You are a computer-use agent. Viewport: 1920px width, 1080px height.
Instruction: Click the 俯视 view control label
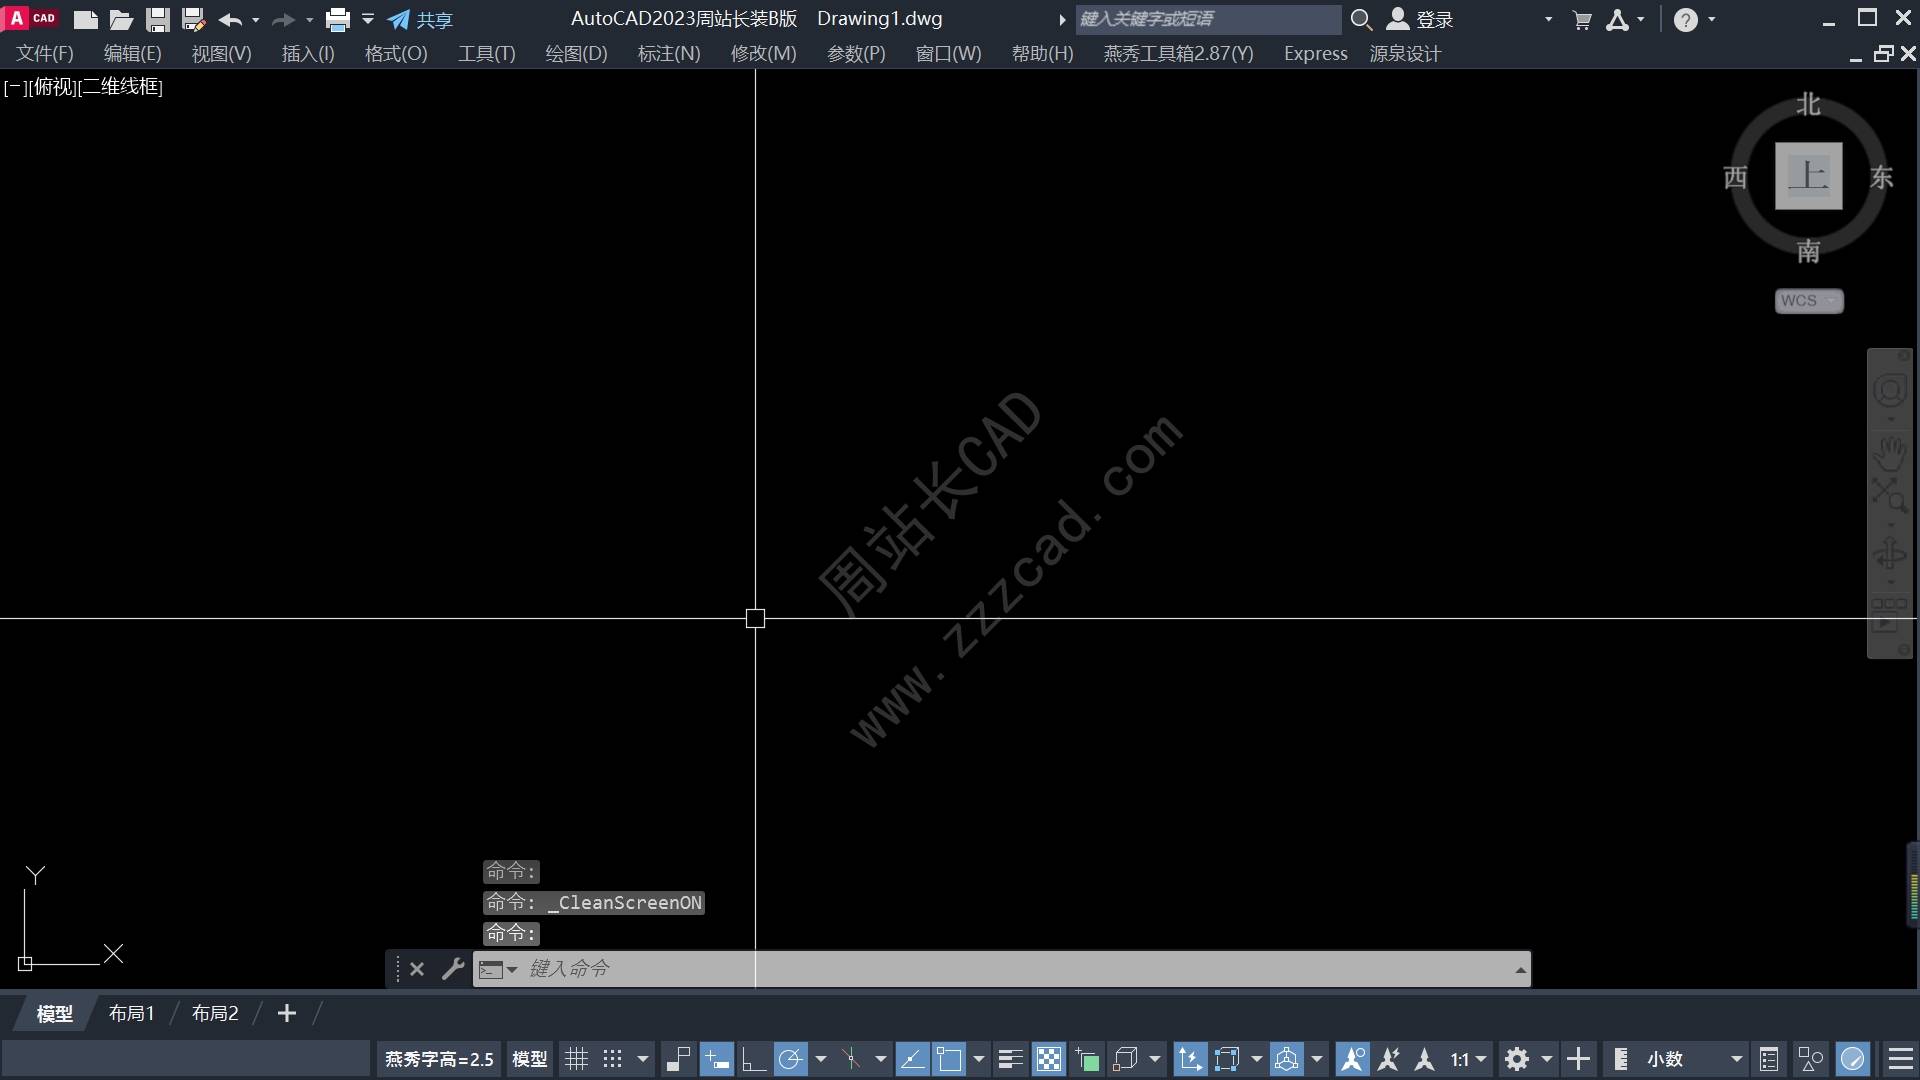[x=53, y=87]
